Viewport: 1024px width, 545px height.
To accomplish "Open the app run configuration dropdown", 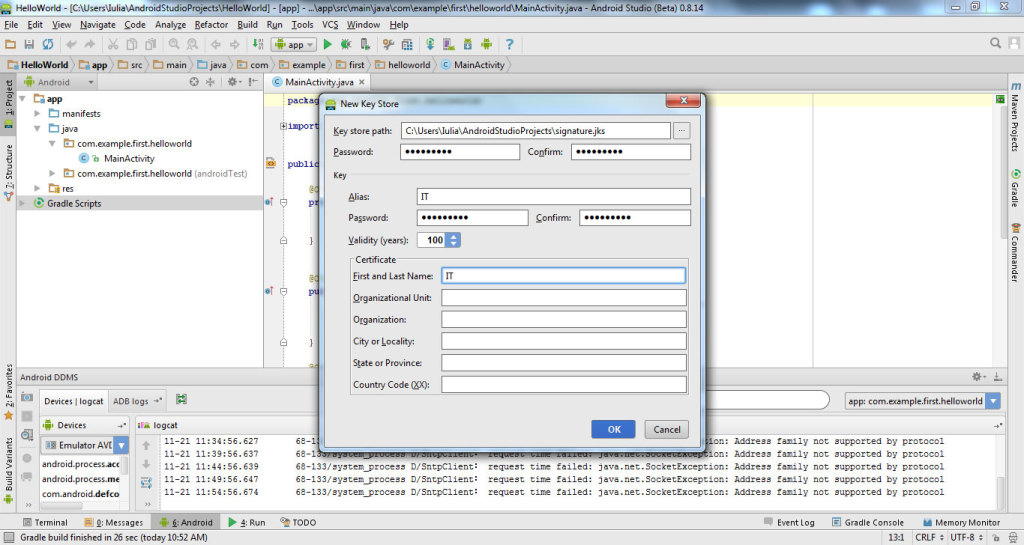I will click(x=295, y=44).
